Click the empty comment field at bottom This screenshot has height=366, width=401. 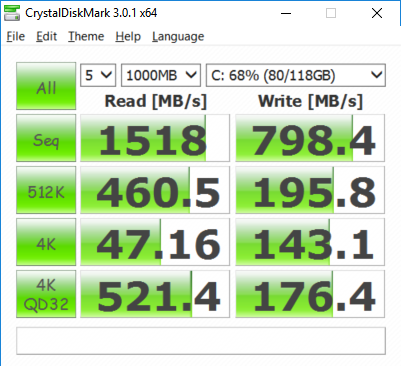[x=201, y=341]
